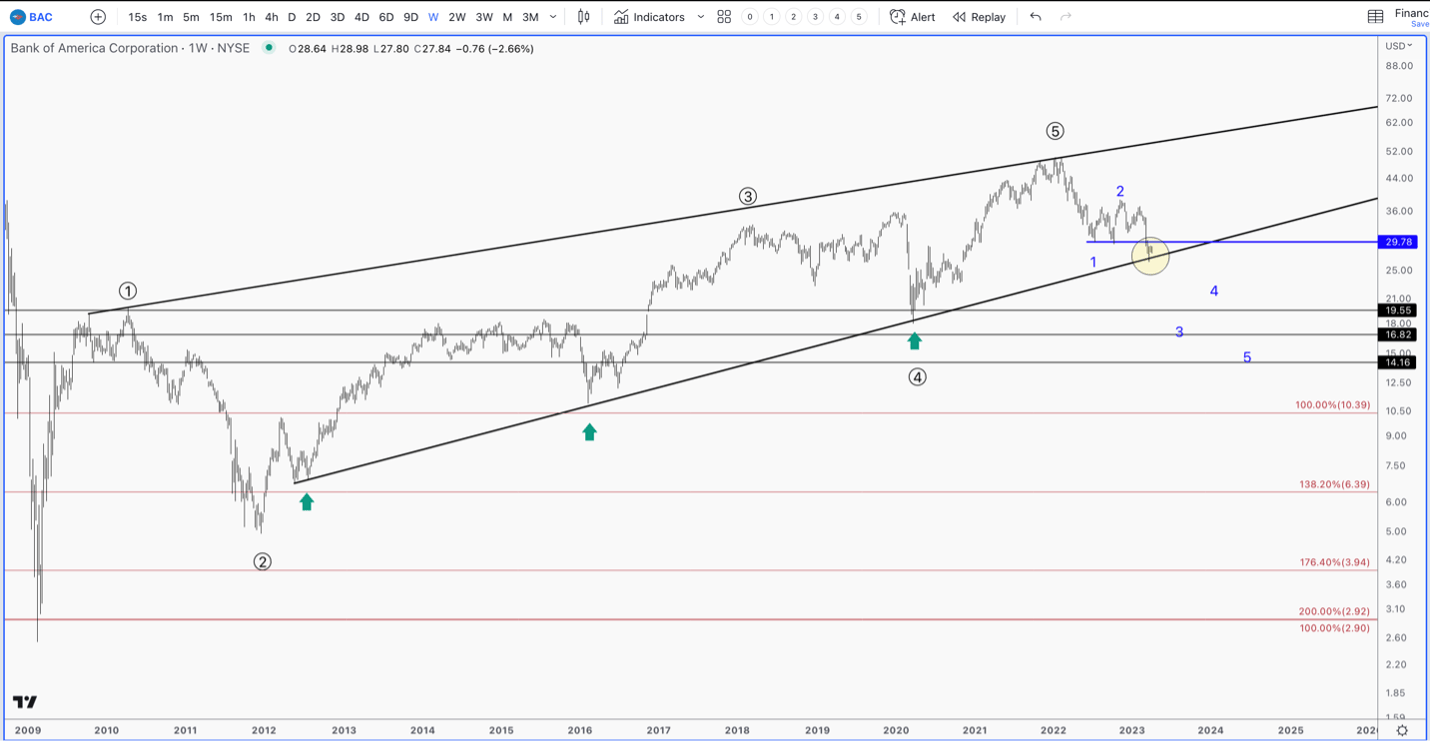The height and width of the screenshot is (745, 1430).
Task: Click the circled 5 toolbar button
Action: pyautogui.click(x=859, y=17)
